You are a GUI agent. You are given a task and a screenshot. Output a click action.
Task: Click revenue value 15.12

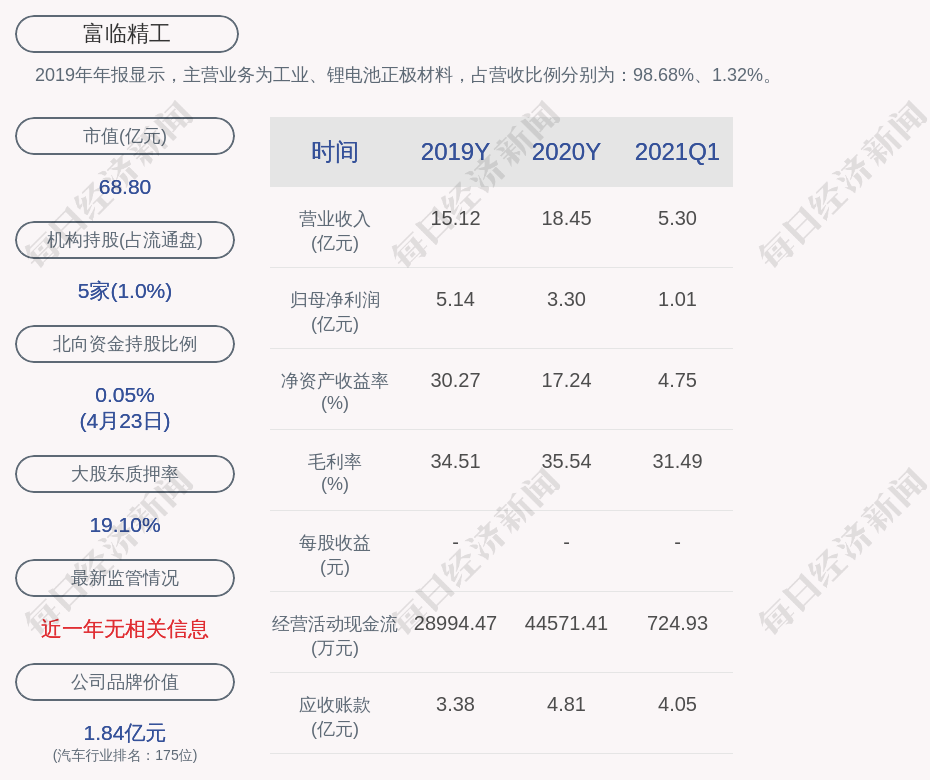456,218
